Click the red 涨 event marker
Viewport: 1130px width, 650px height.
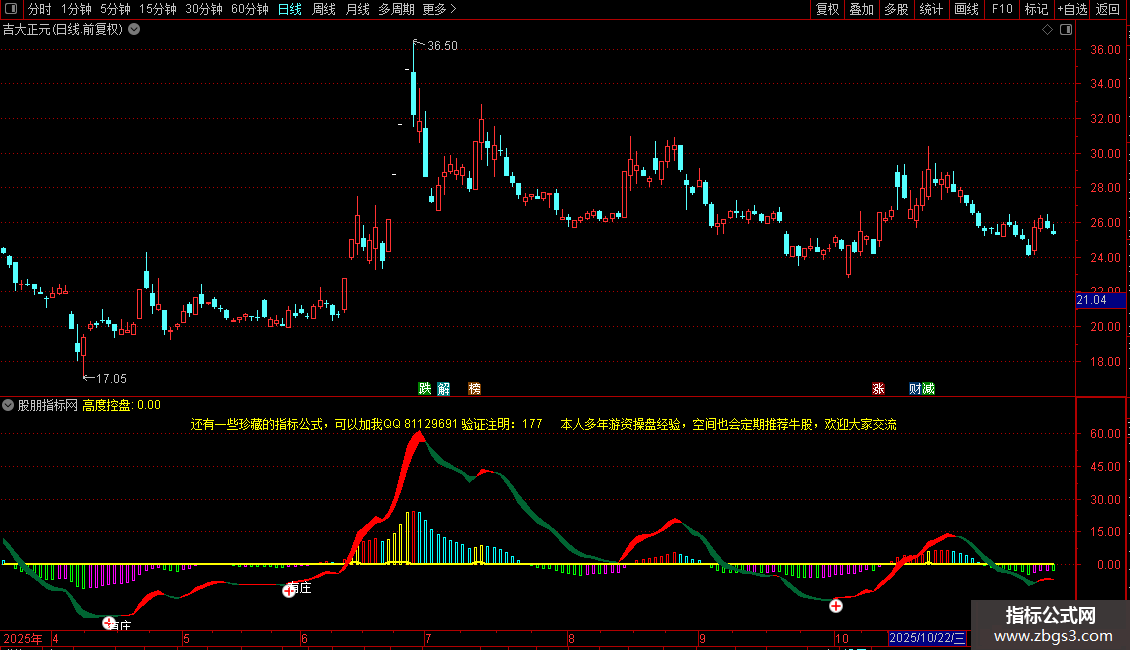click(878, 389)
